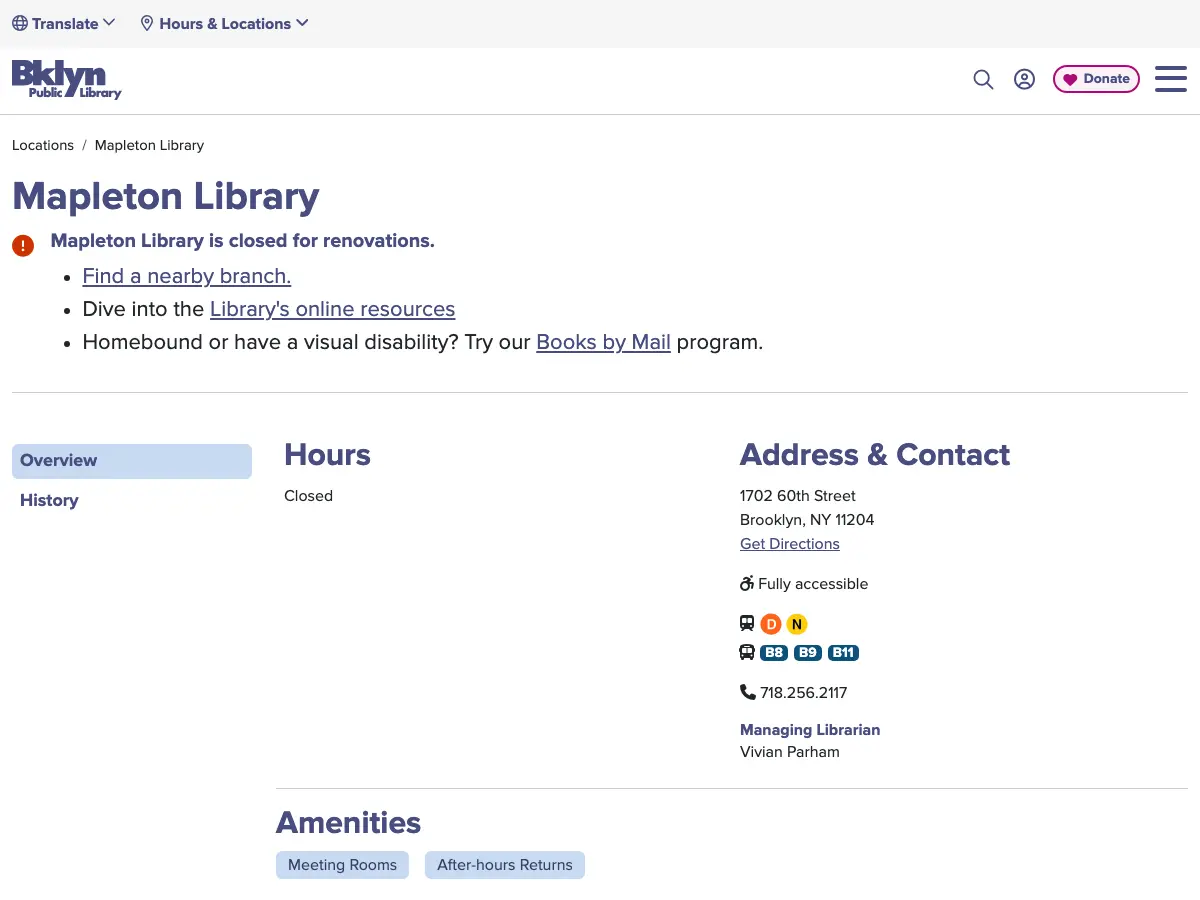The image size is (1200, 900).
Task: Open Library's online resources link
Action: (x=332, y=309)
